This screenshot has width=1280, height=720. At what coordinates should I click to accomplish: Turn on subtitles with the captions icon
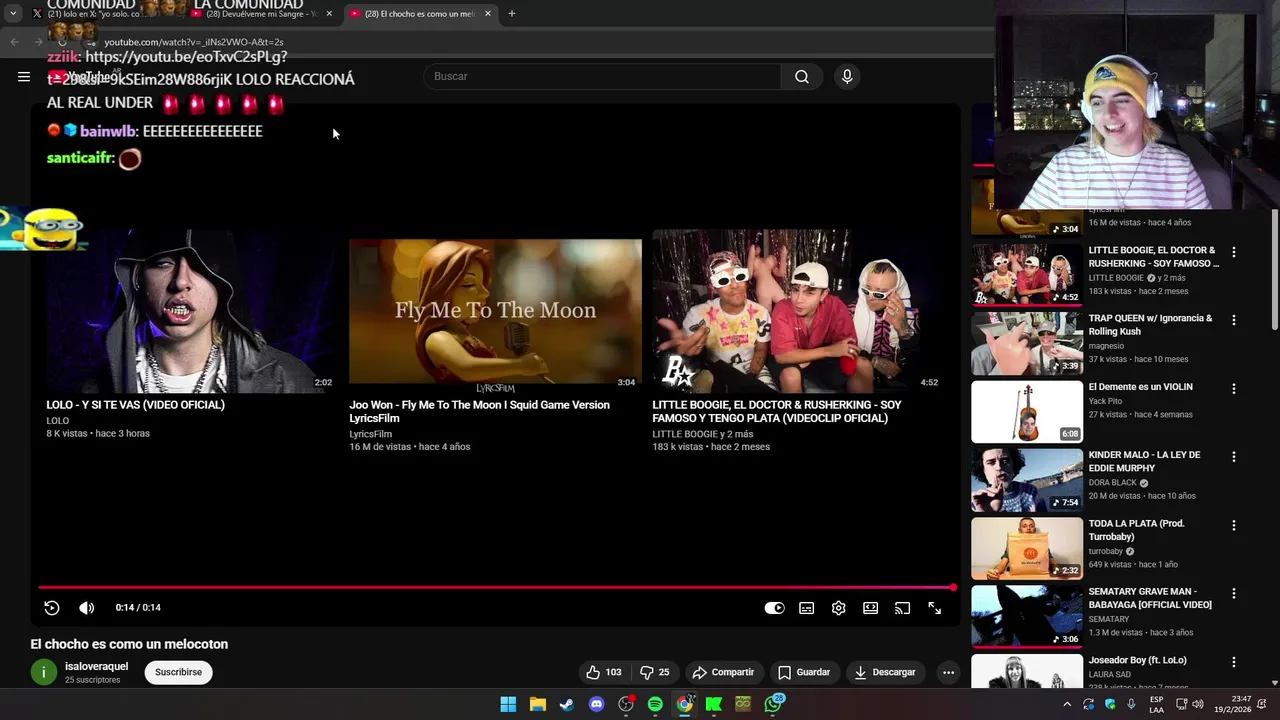click(x=807, y=608)
